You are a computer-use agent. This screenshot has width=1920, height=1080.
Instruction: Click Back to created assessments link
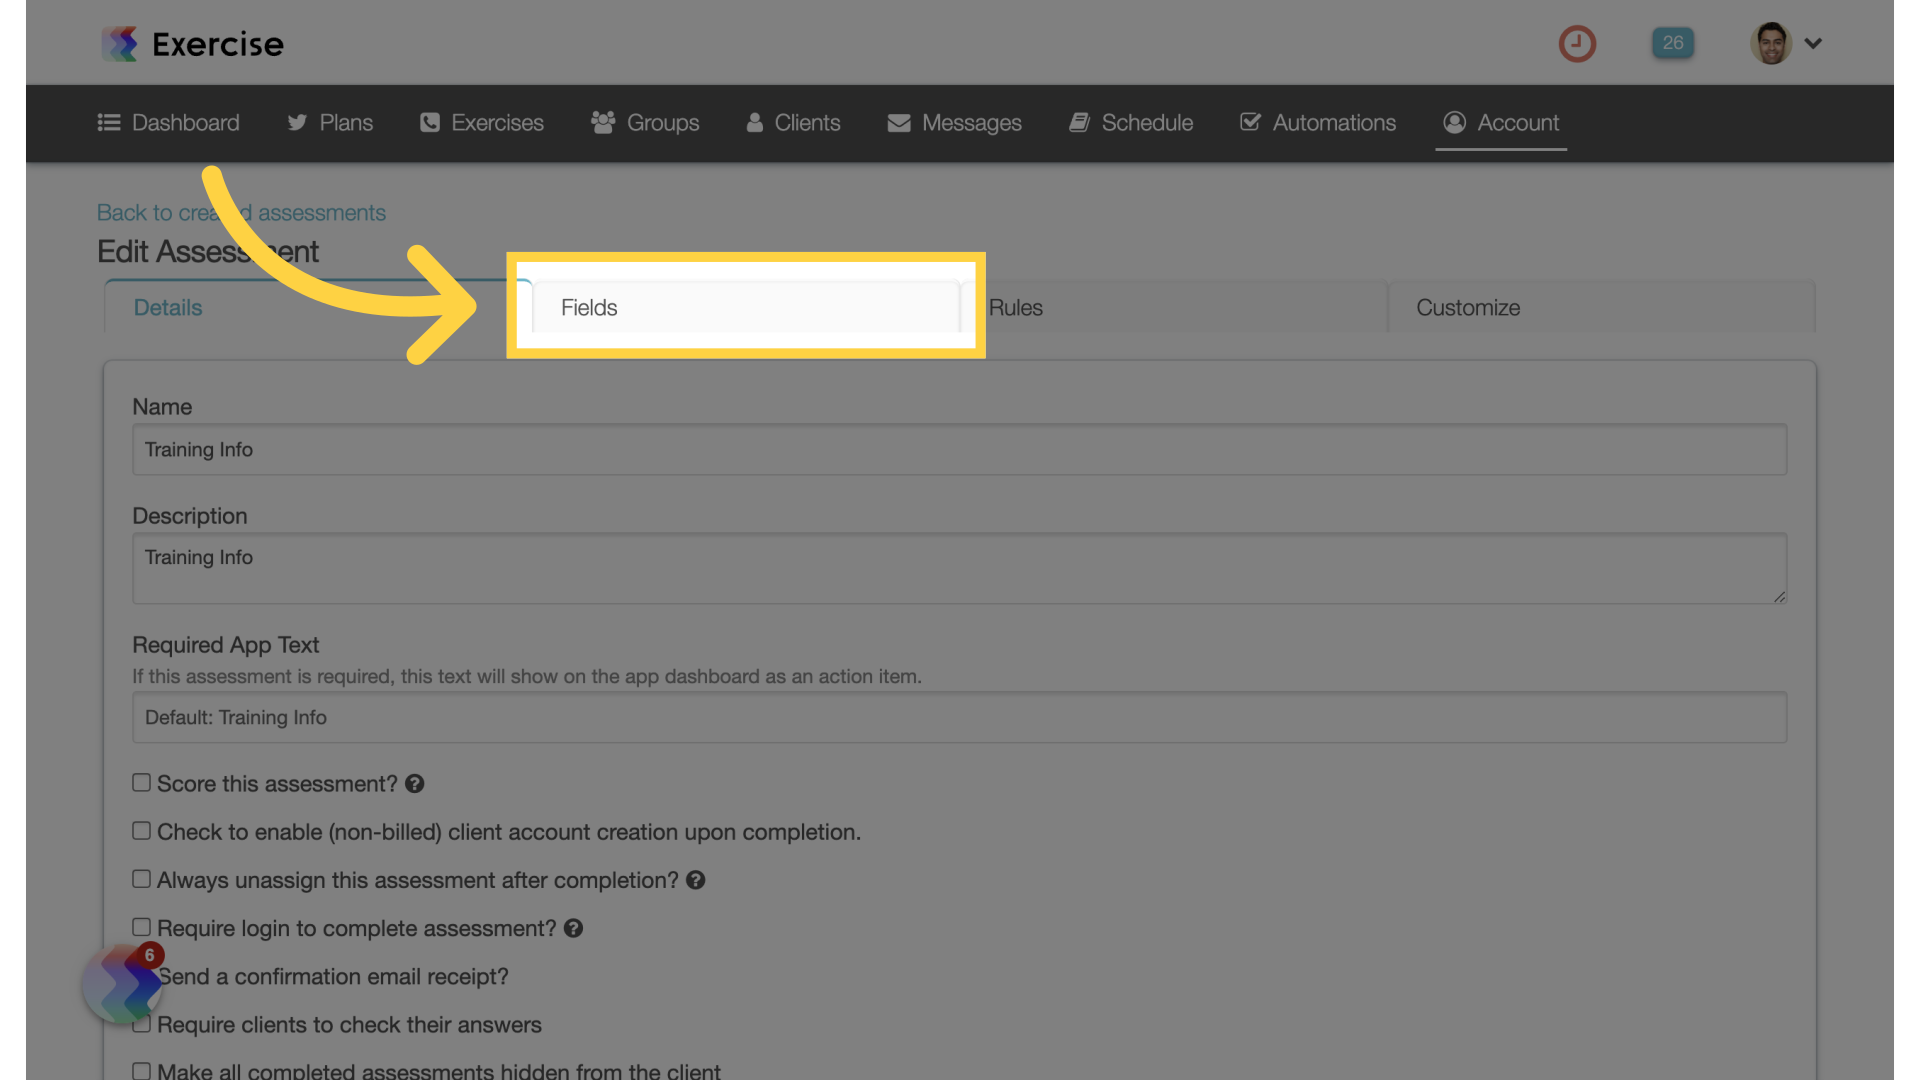point(241,211)
